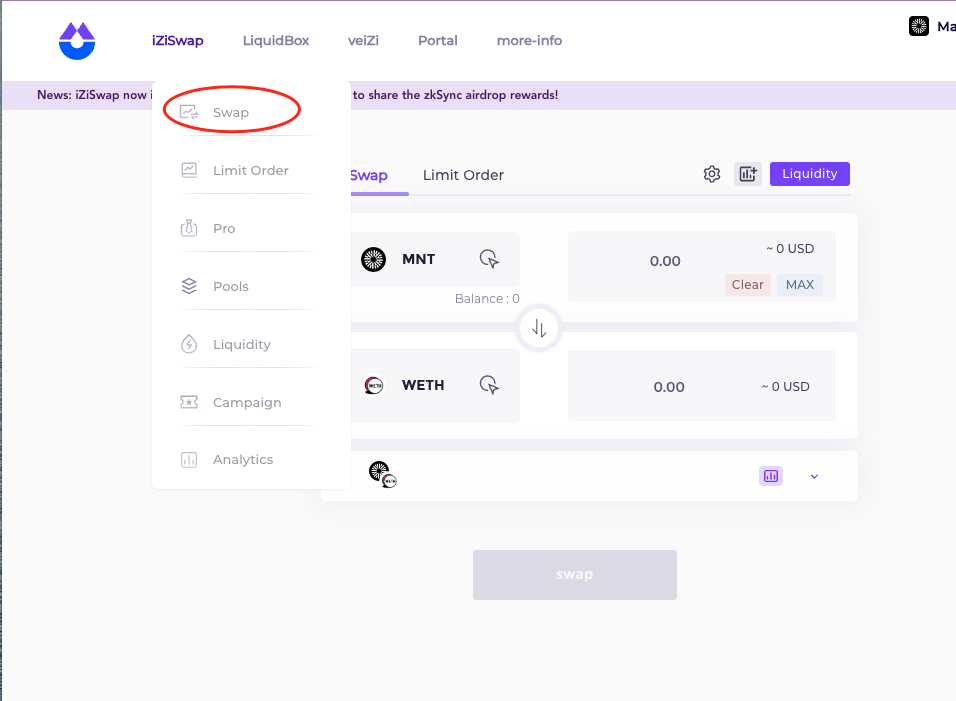Switch token direction with the arrows button

(x=538, y=329)
